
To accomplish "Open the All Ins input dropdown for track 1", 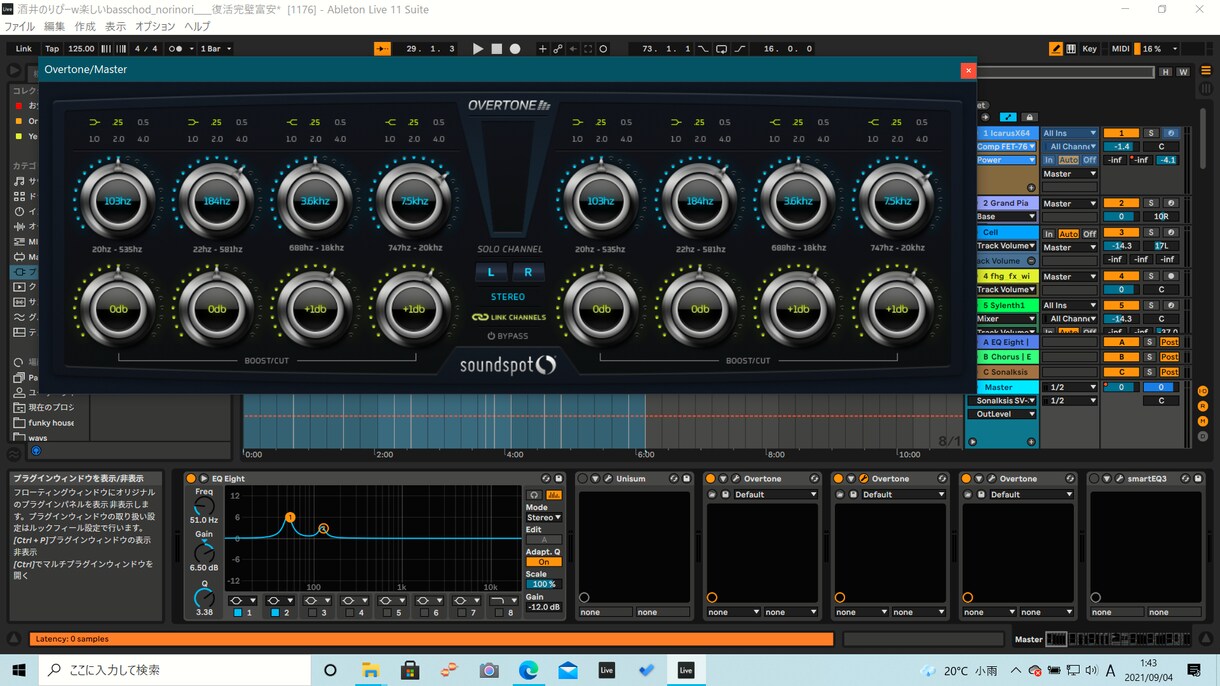I will pos(1069,133).
